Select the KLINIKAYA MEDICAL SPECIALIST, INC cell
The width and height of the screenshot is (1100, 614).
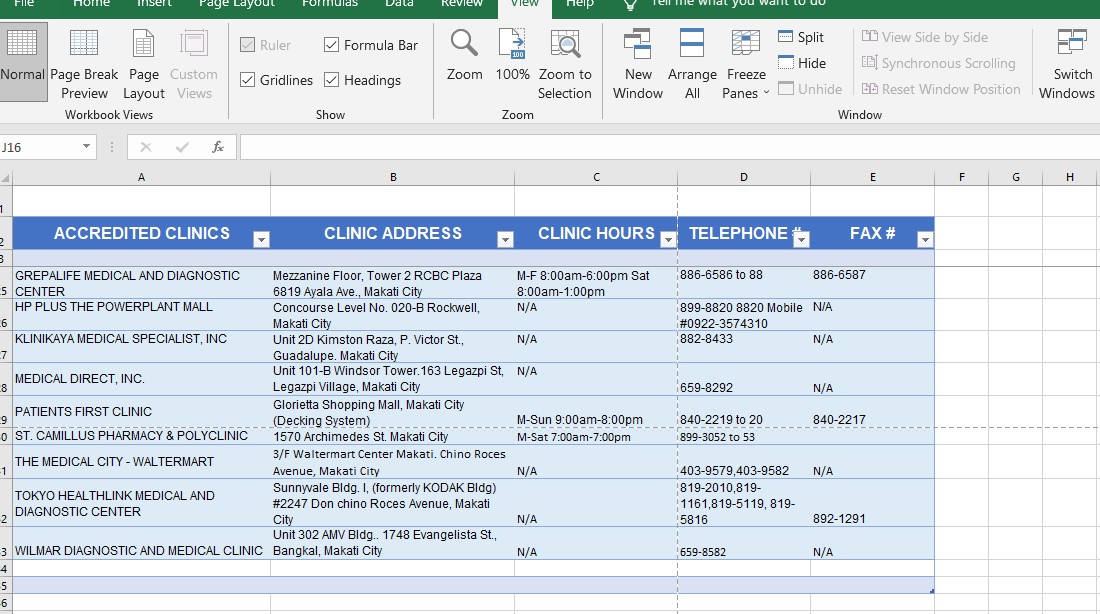click(141, 347)
